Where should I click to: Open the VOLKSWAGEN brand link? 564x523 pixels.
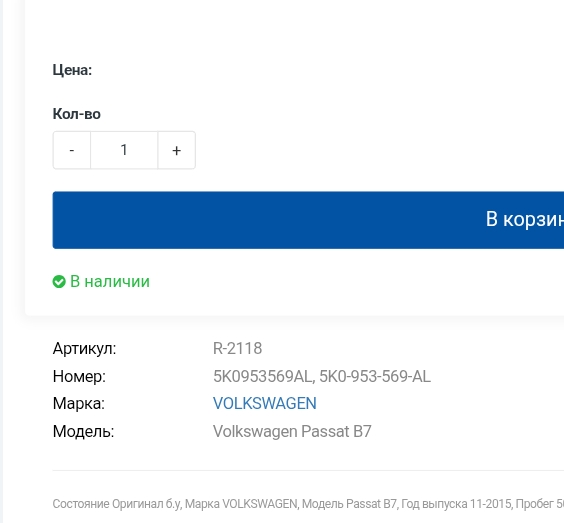265,403
